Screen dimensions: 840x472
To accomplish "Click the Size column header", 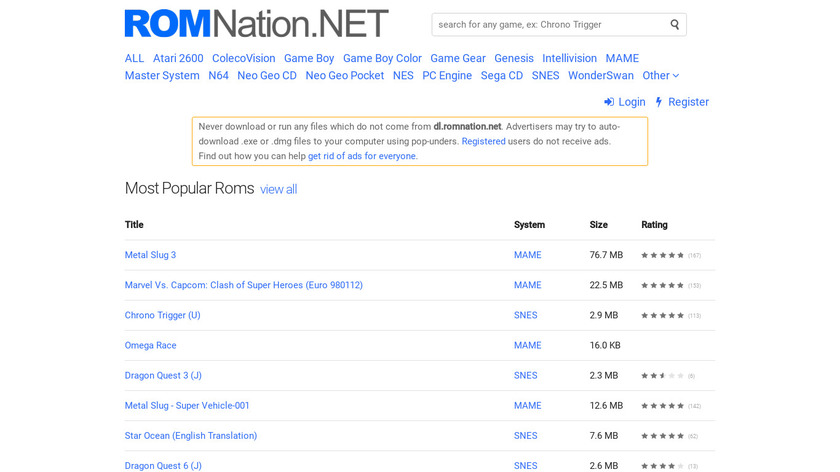I will (x=598, y=224).
